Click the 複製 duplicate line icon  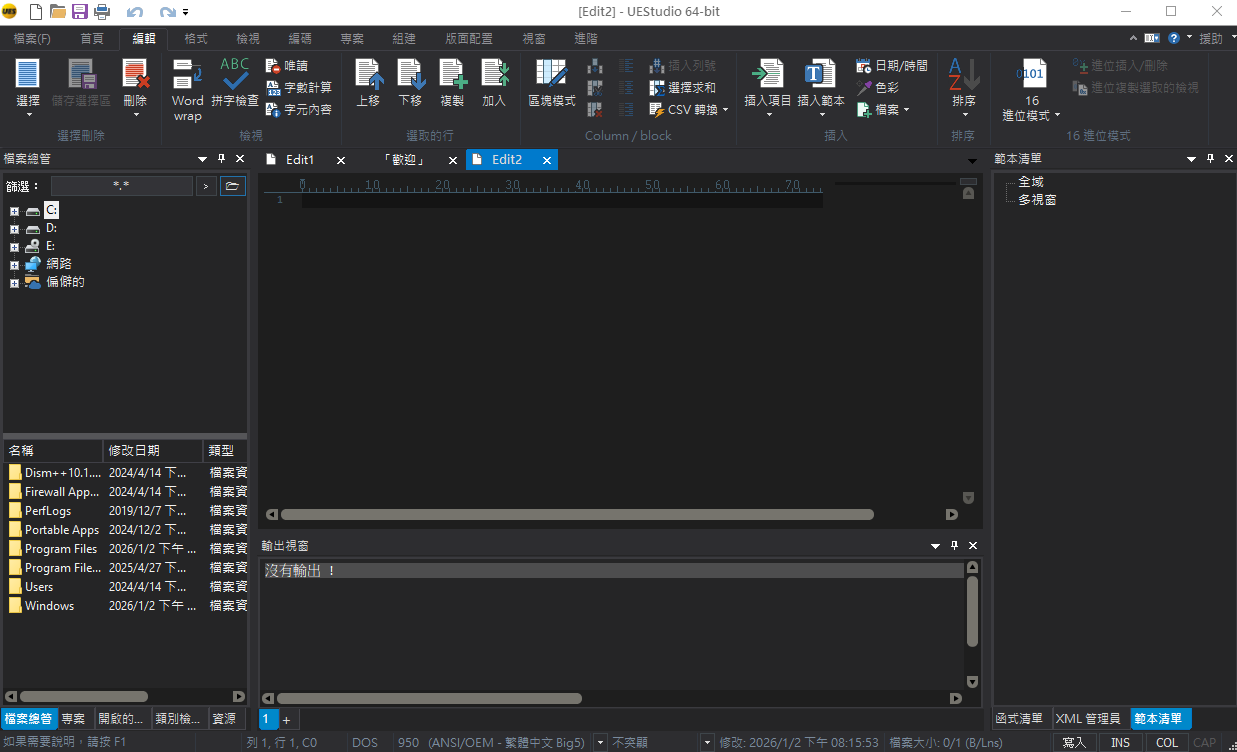[x=452, y=76]
